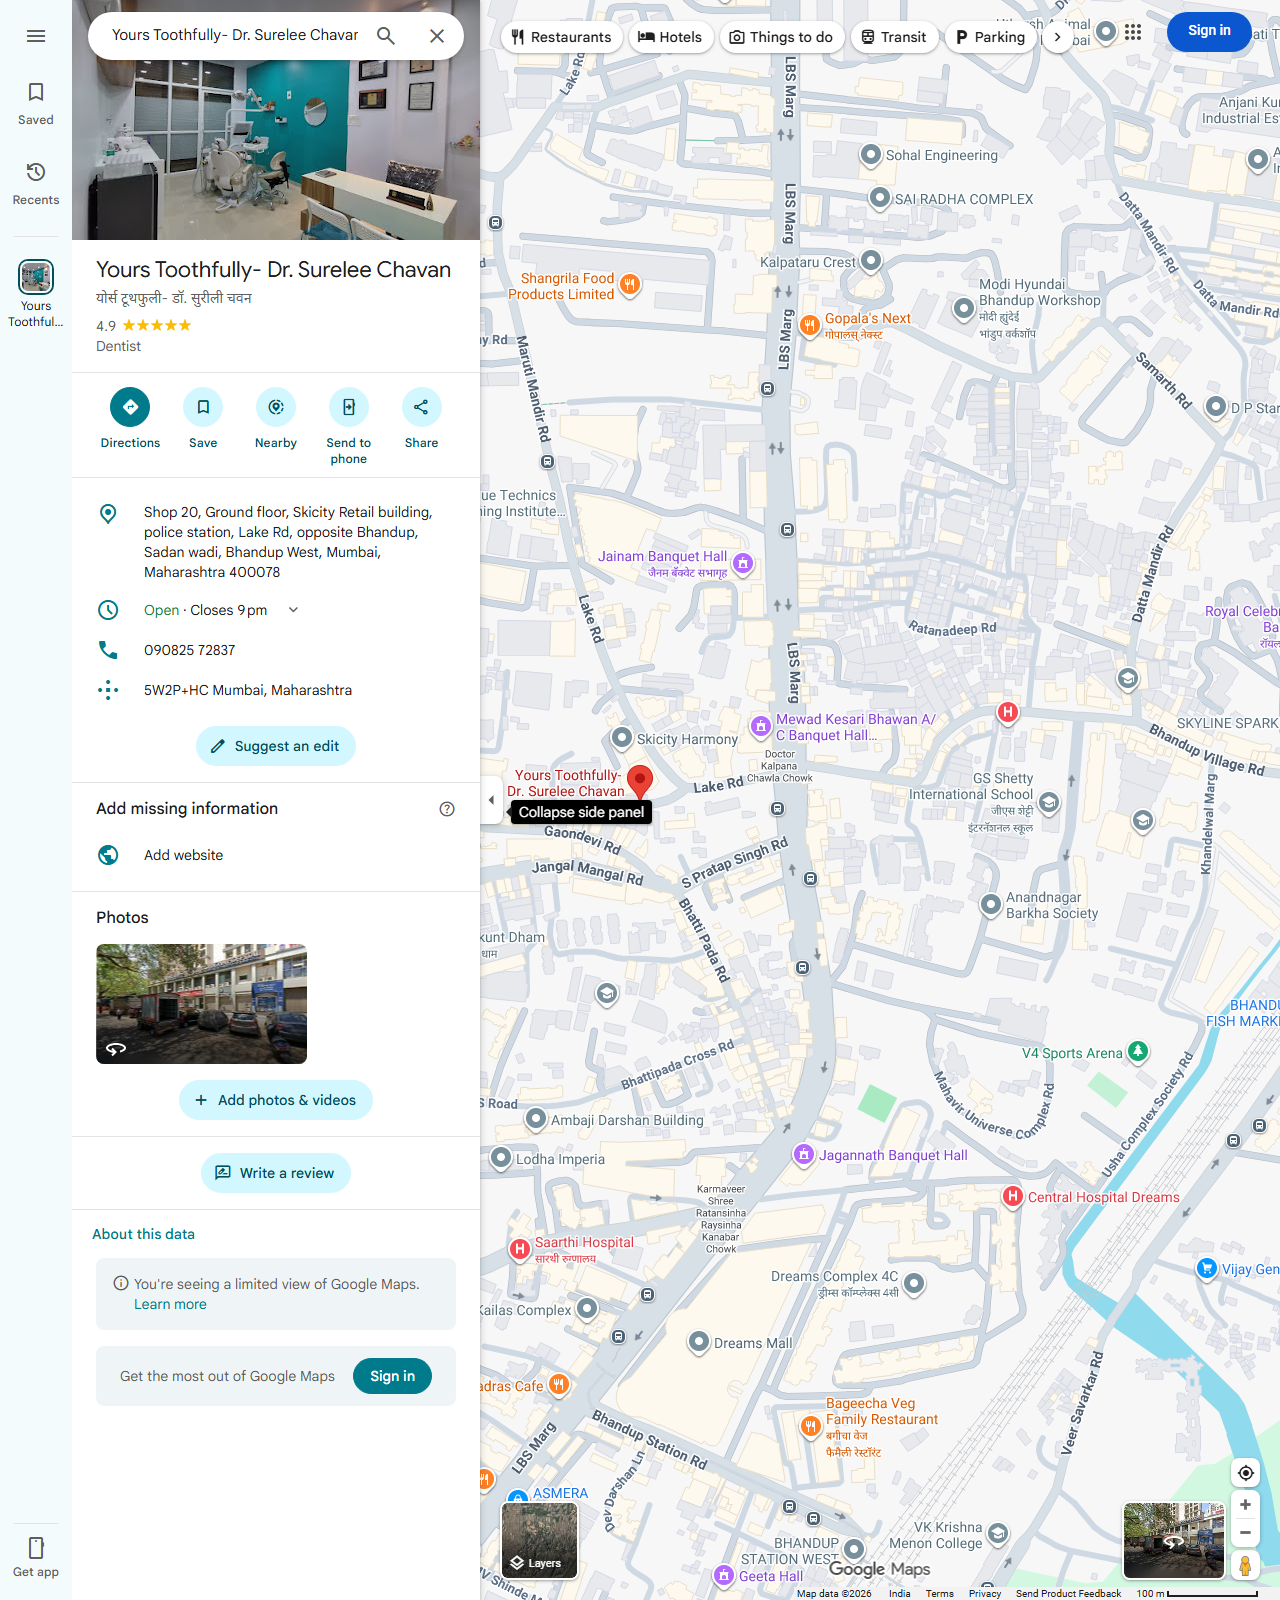Clear search with the X icon
Viewport: 1280px width, 1600px height.
[x=437, y=36]
